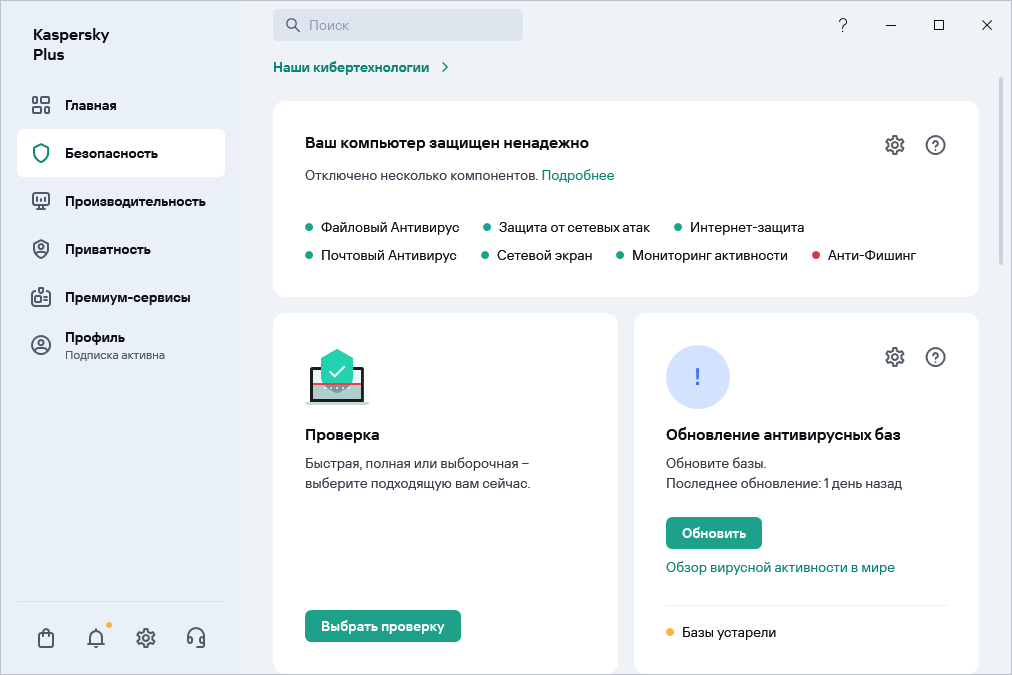Click the Производительность monitor icon

pos(41,201)
